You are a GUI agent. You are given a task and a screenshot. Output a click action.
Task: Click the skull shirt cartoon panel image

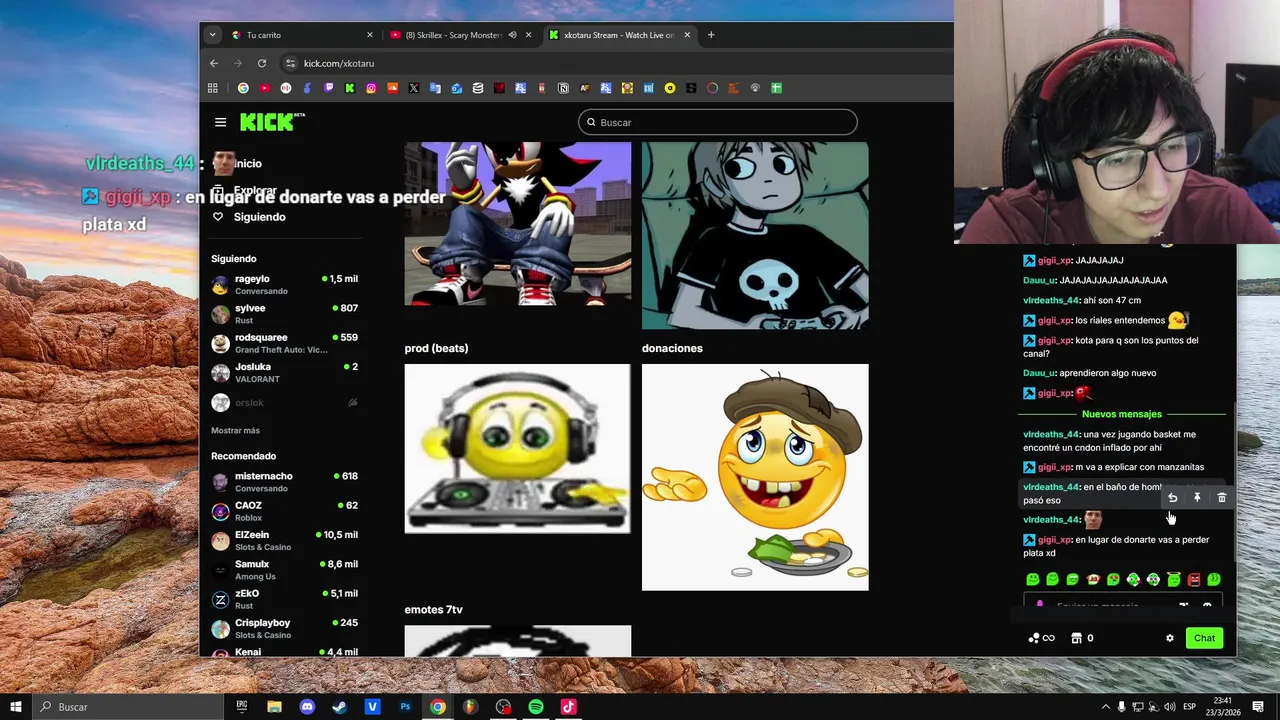[x=755, y=235]
